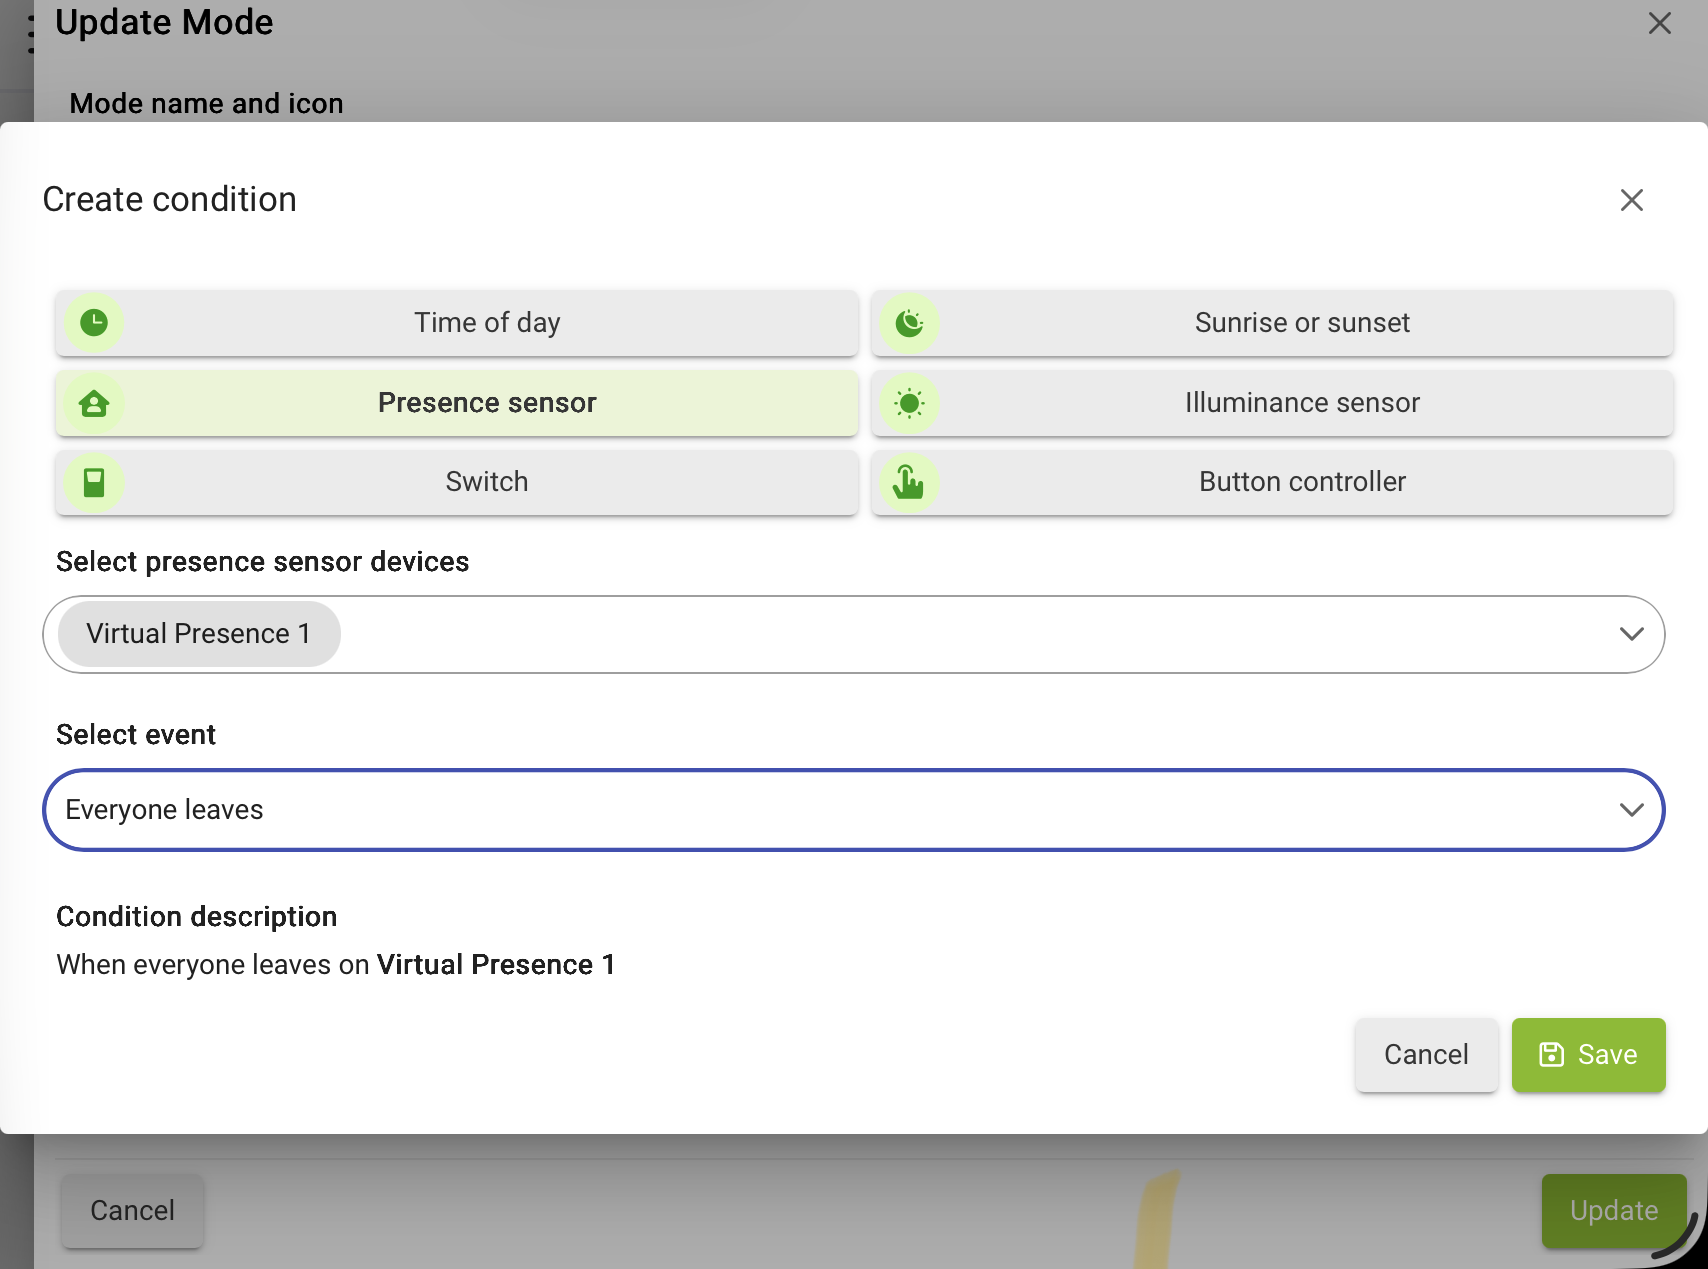Click the clock icon for Time of day
Image resolution: width=1708 pixels, height=1269 pixels.
point(94,323)
